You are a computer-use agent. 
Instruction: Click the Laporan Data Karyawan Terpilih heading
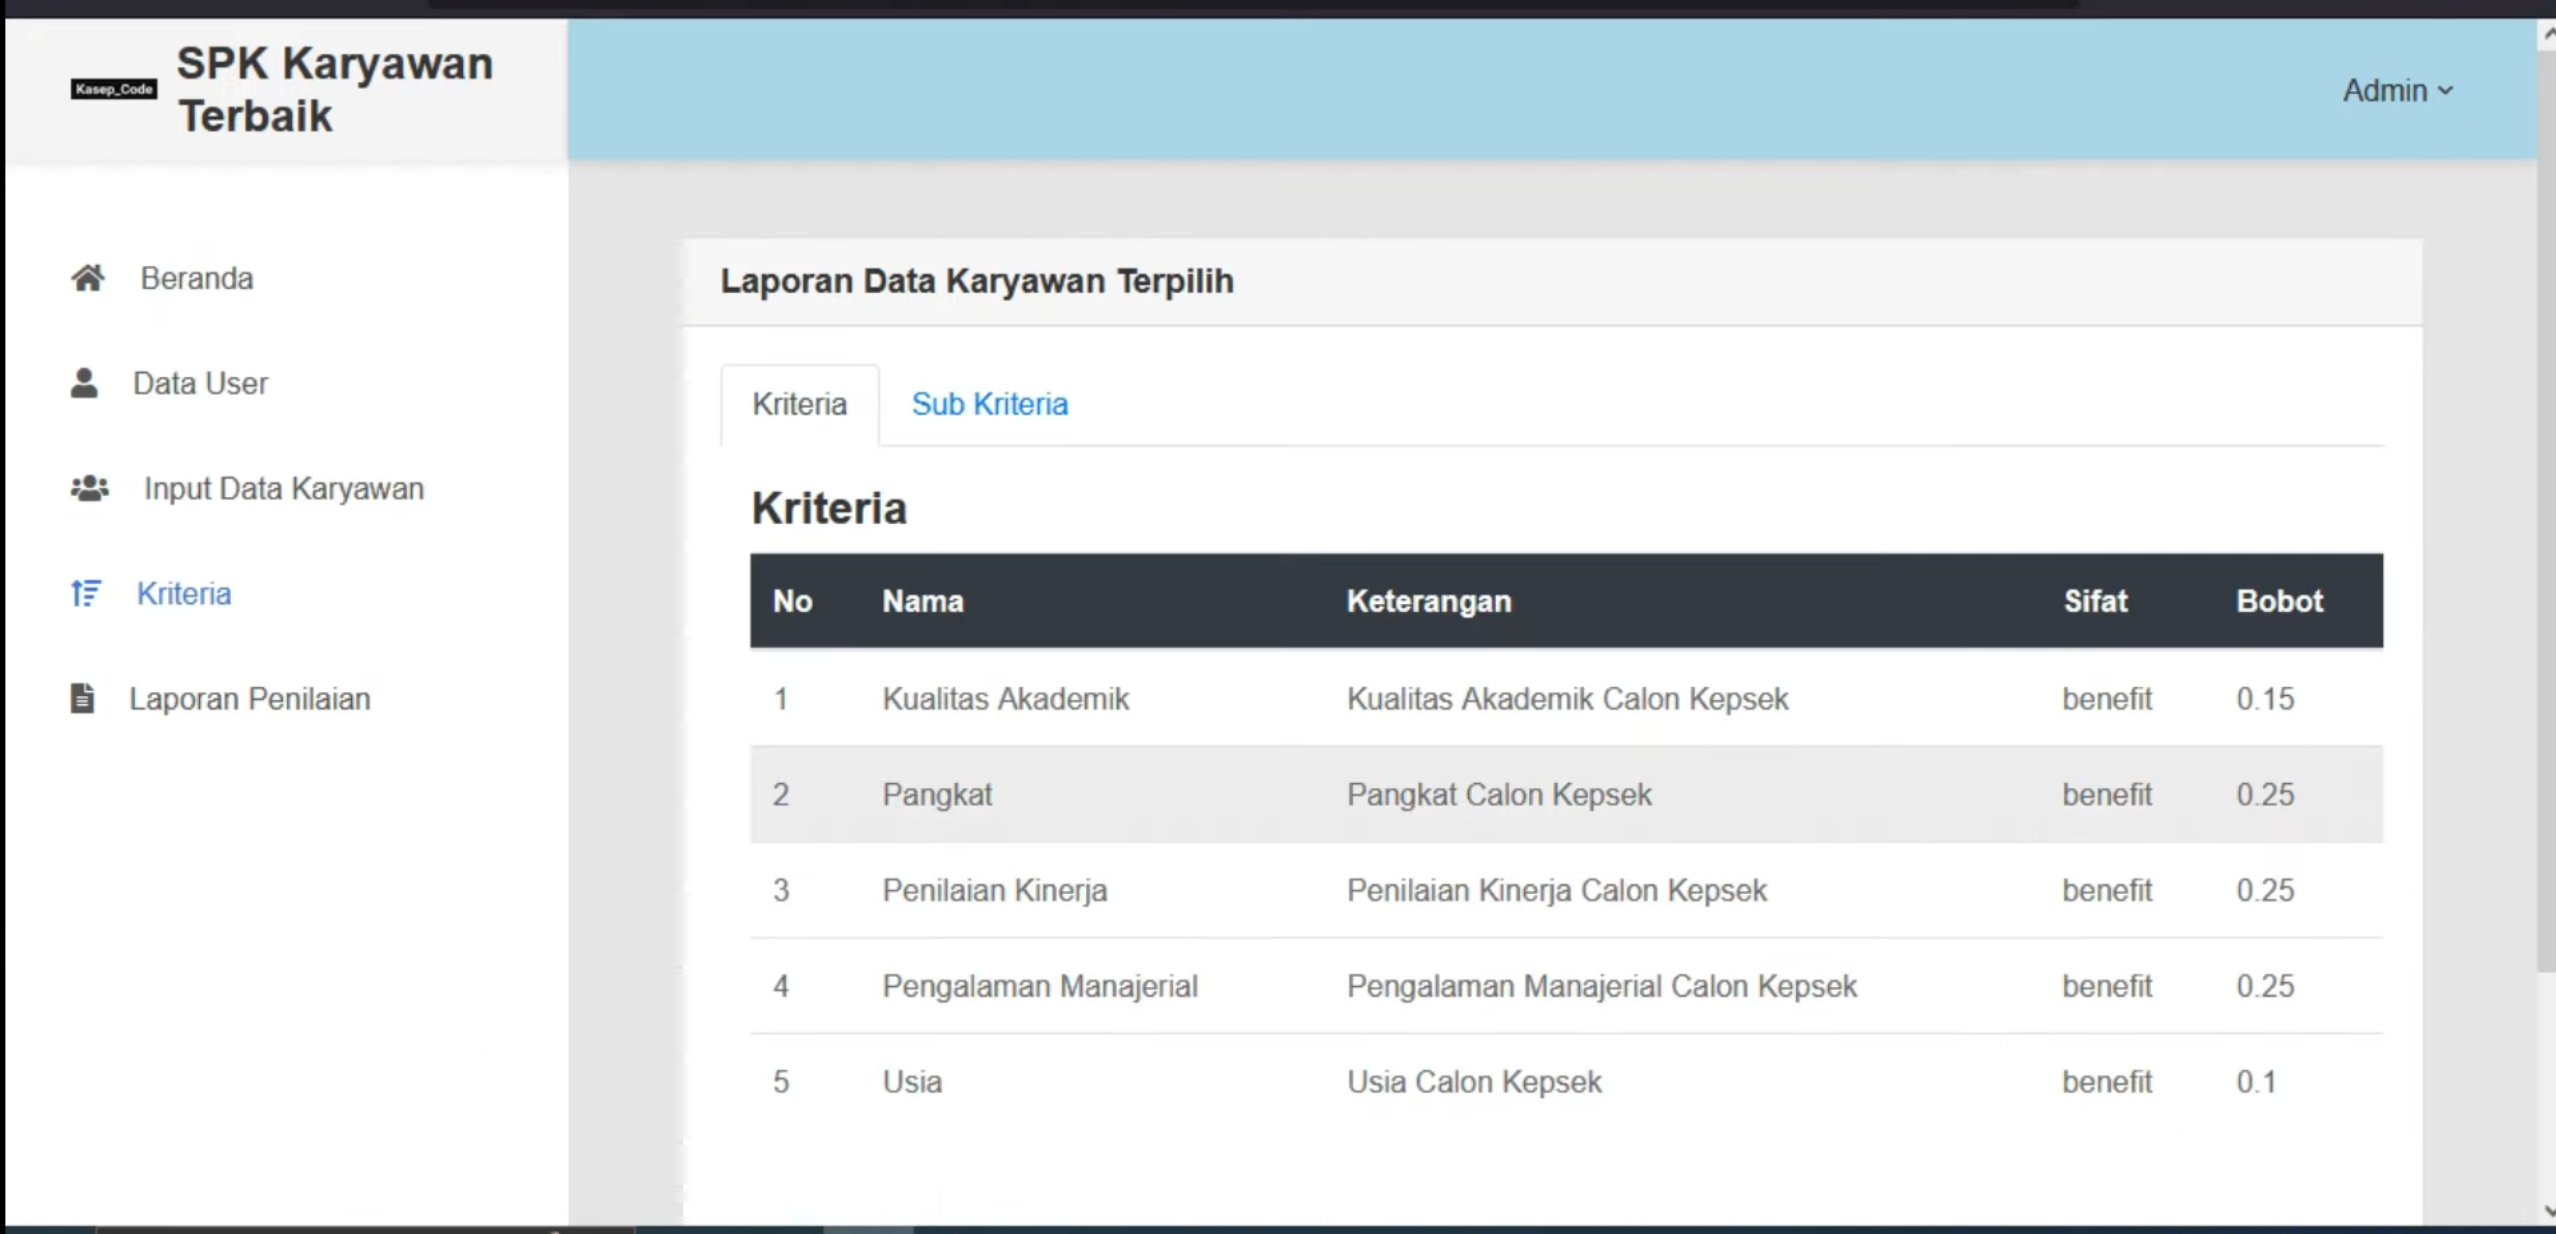pyautogui.click(x=976, y=281)
